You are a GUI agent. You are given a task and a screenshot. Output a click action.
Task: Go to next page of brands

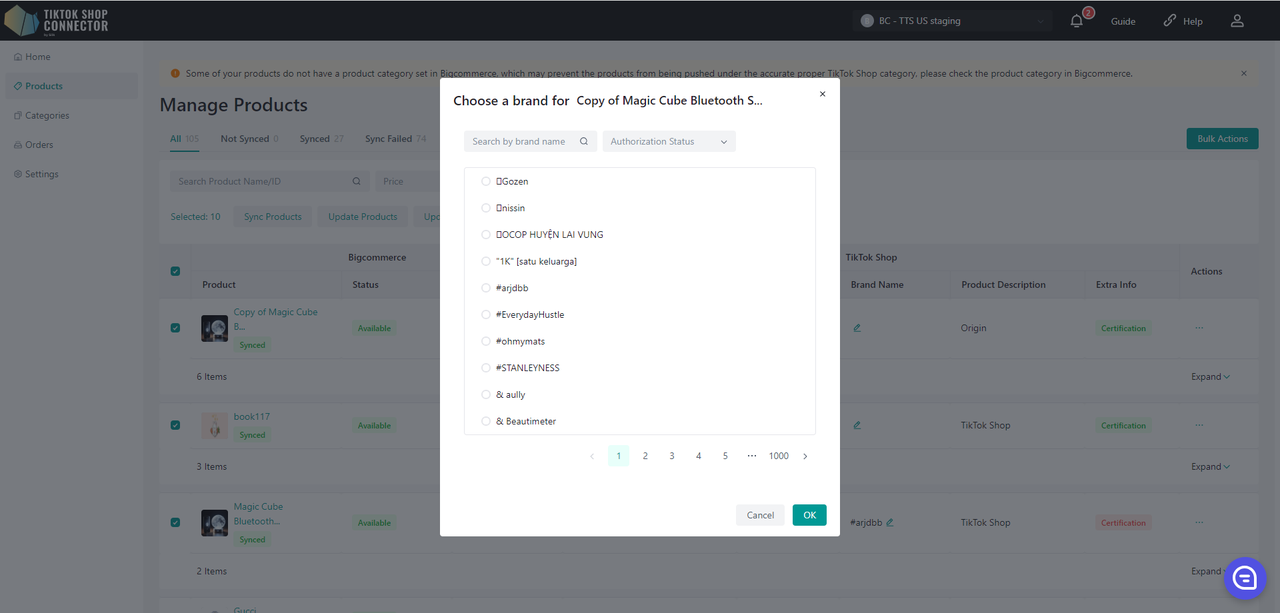pyautogui.click(x=805, y=456)
